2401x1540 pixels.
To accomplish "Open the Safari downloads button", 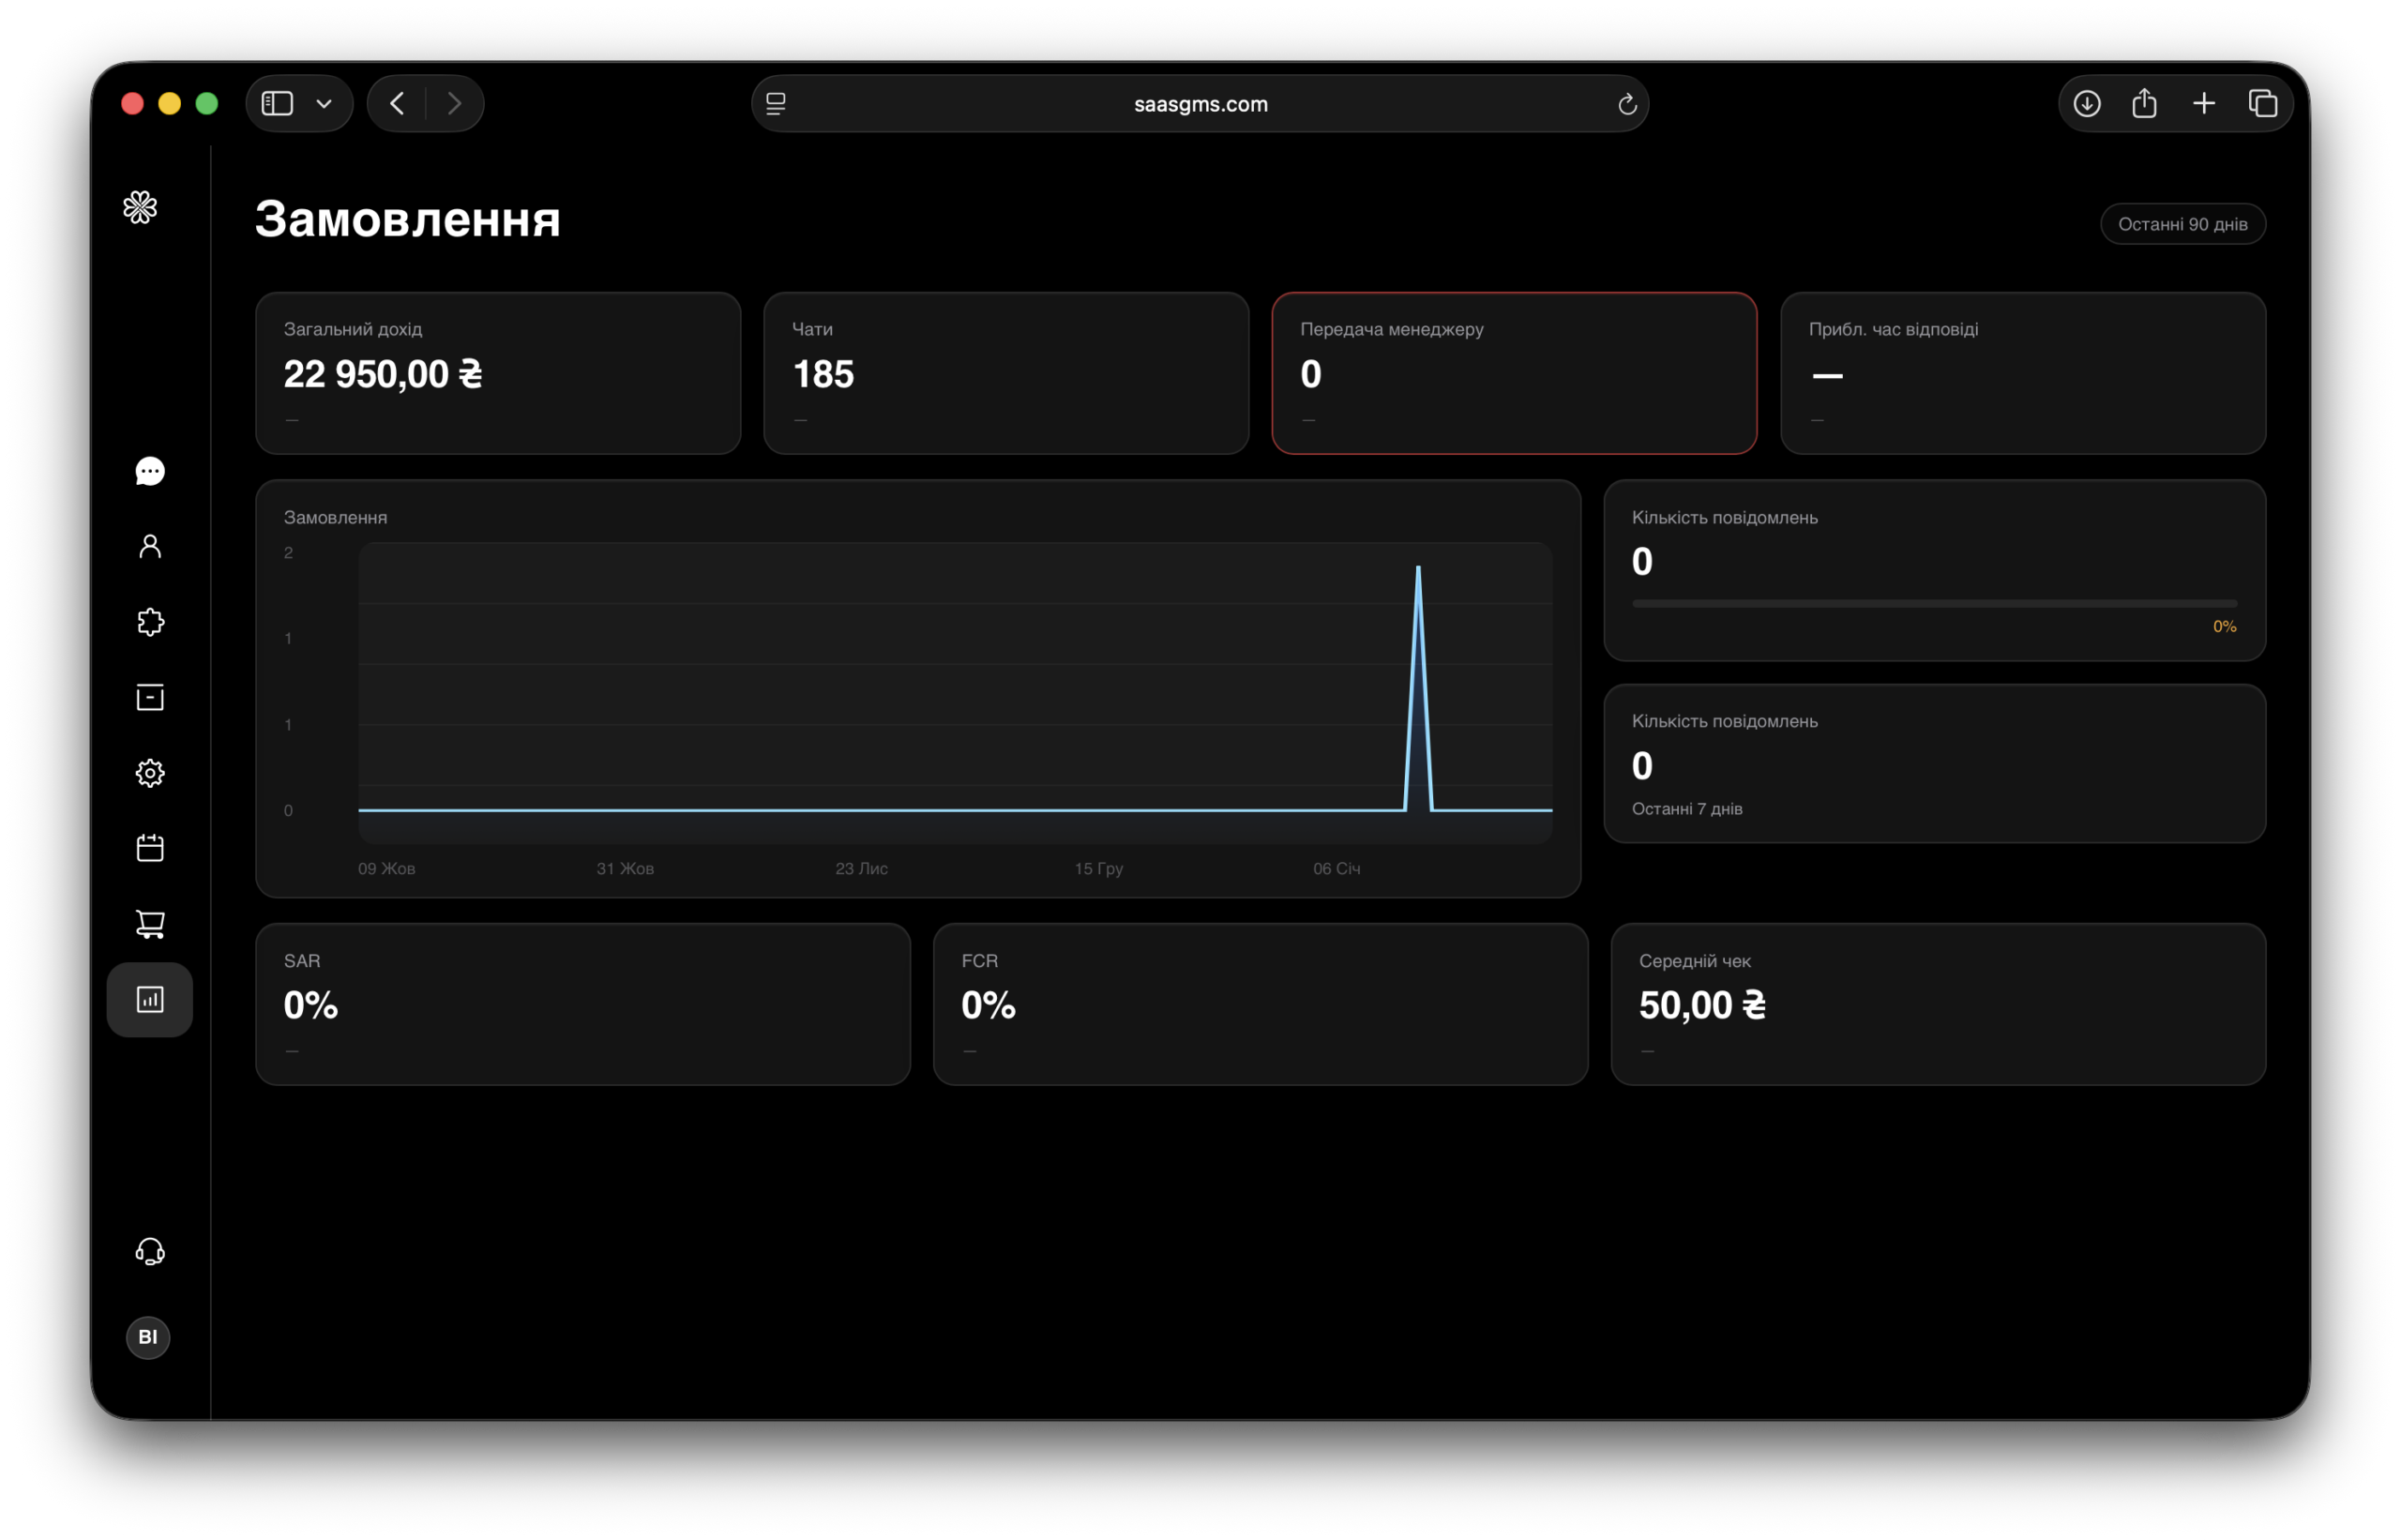I will point(2087,104).
